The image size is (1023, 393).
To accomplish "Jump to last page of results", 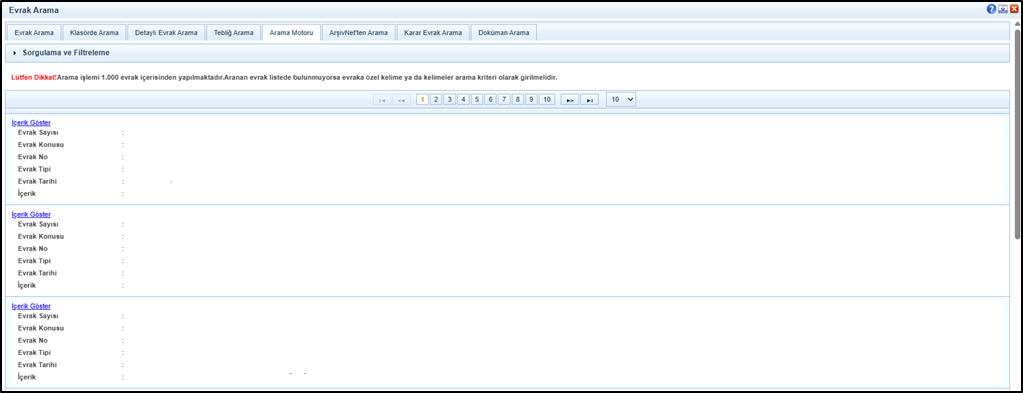I will [x=589, y=100].
